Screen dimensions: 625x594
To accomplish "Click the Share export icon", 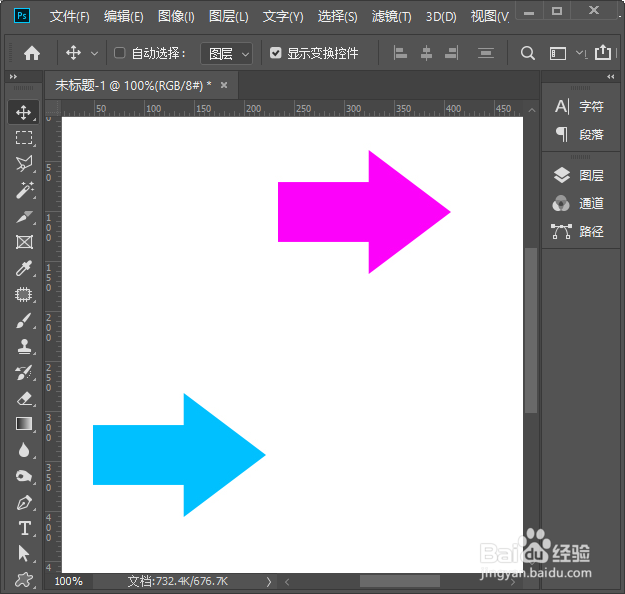I will click(x=603, y=52).
